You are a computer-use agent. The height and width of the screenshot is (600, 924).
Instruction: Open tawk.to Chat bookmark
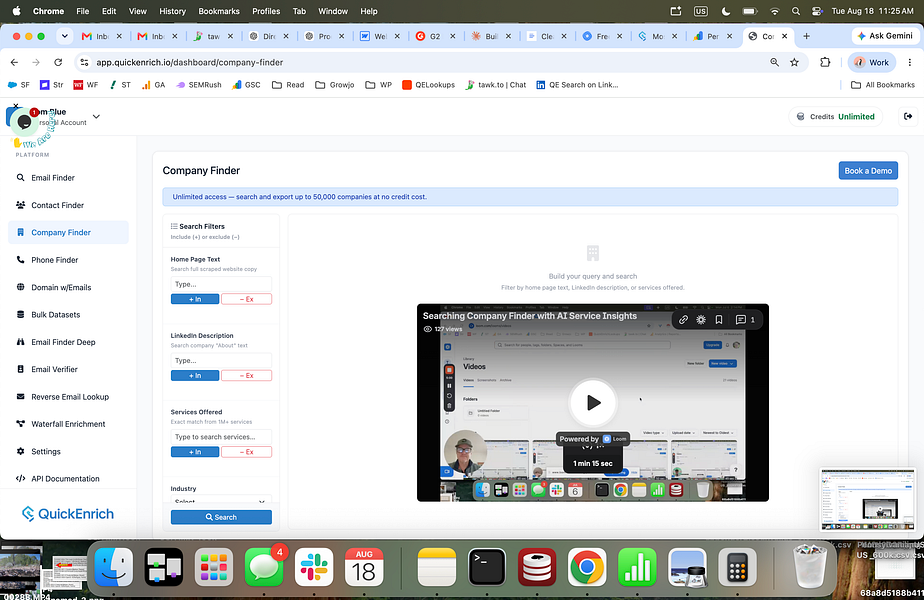[496, 85]
